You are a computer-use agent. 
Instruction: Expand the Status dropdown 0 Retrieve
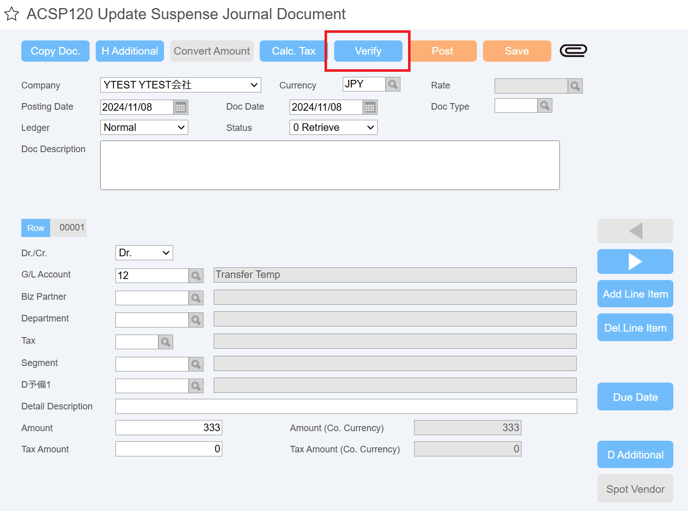(333, 128)
